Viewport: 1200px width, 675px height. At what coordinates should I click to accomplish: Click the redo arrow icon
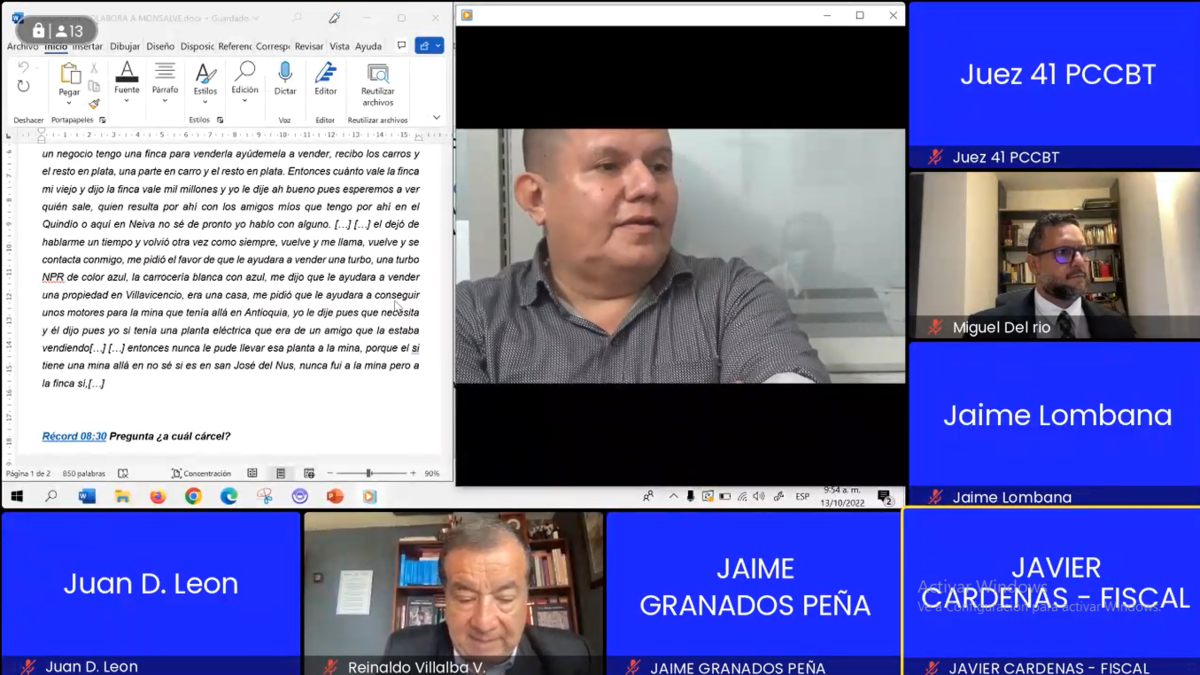pyautogui.click(x=24, y=87)
